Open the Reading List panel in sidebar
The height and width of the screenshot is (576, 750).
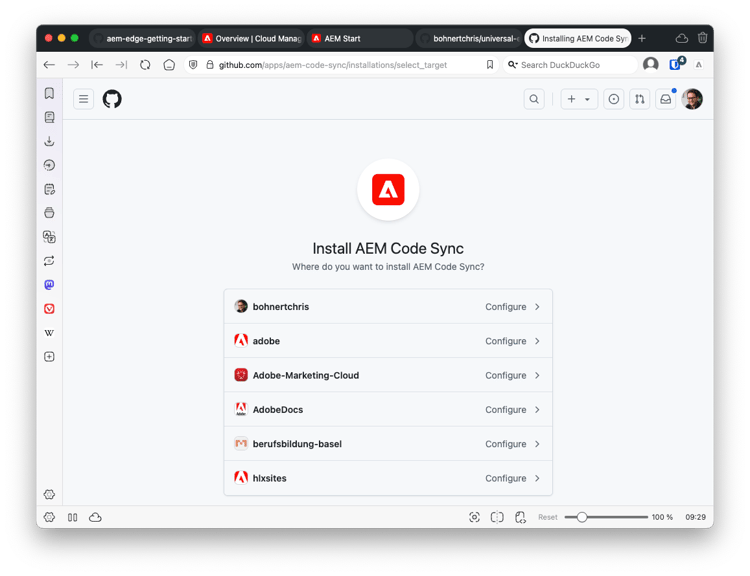click(49, 117)
